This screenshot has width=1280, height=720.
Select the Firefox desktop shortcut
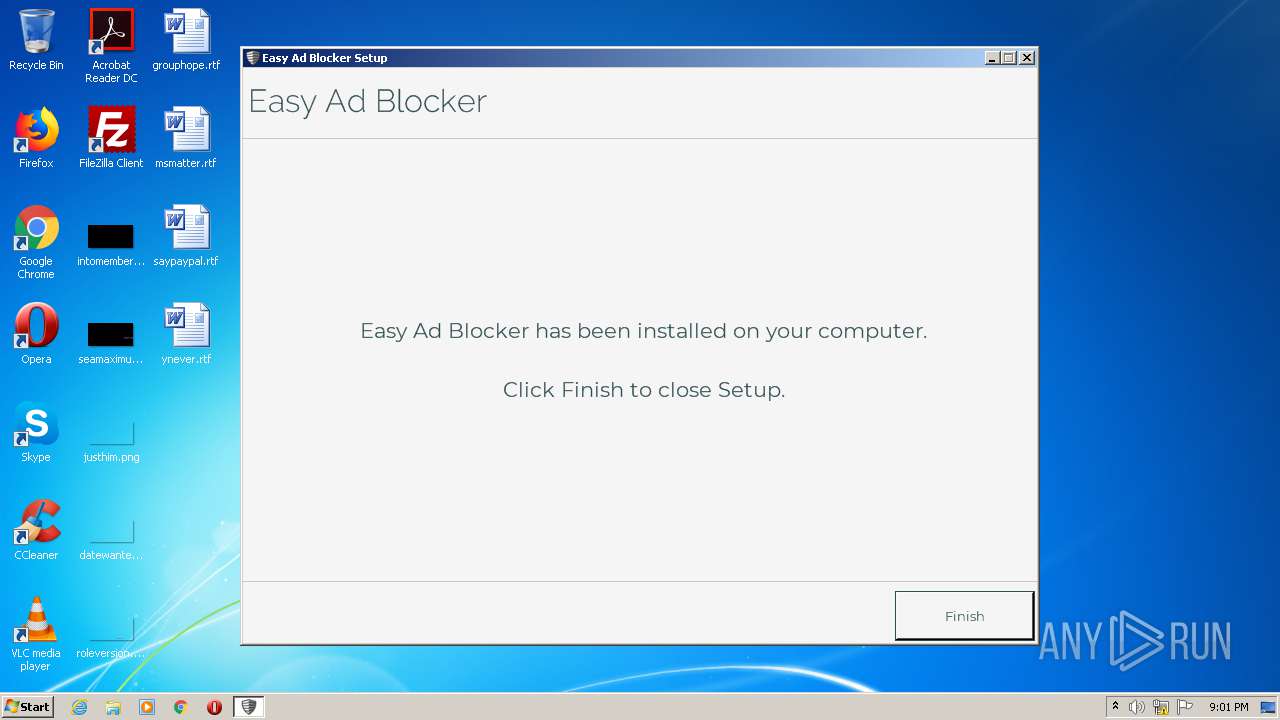(x=36, y=138)
